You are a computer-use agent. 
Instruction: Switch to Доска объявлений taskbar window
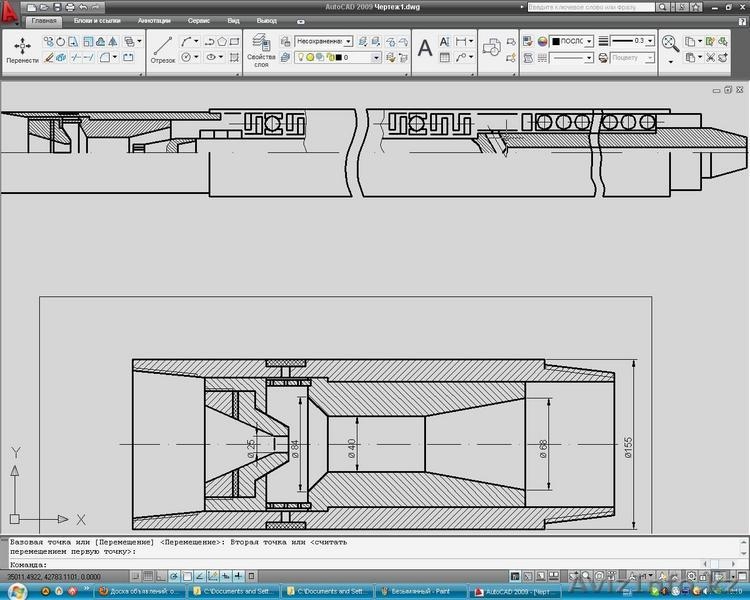(x=138, y=591)
